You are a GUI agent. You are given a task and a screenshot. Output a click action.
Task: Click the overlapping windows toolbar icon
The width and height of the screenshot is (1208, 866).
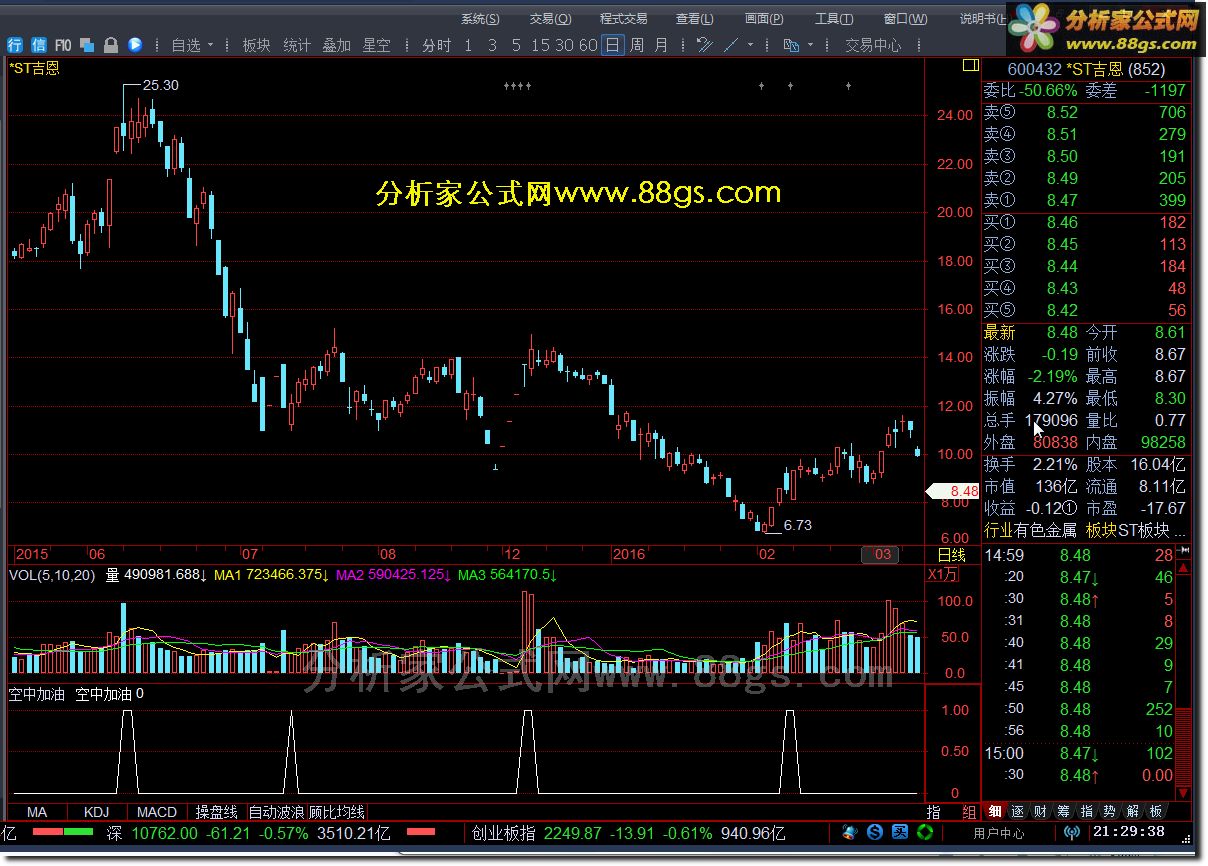(x=87, y=45)
